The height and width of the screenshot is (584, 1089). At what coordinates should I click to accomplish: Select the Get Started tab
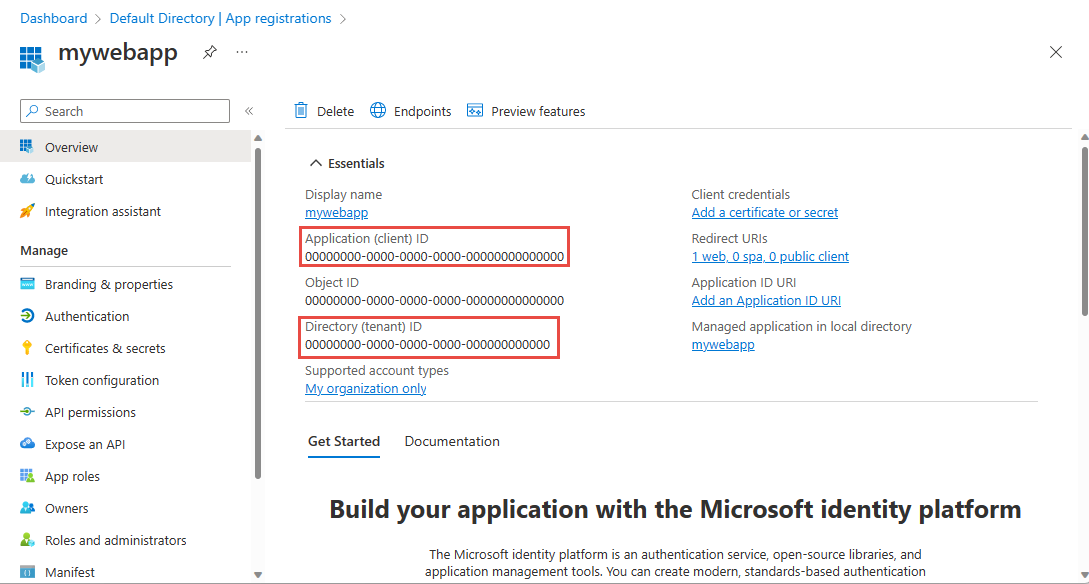click(344, 441)
